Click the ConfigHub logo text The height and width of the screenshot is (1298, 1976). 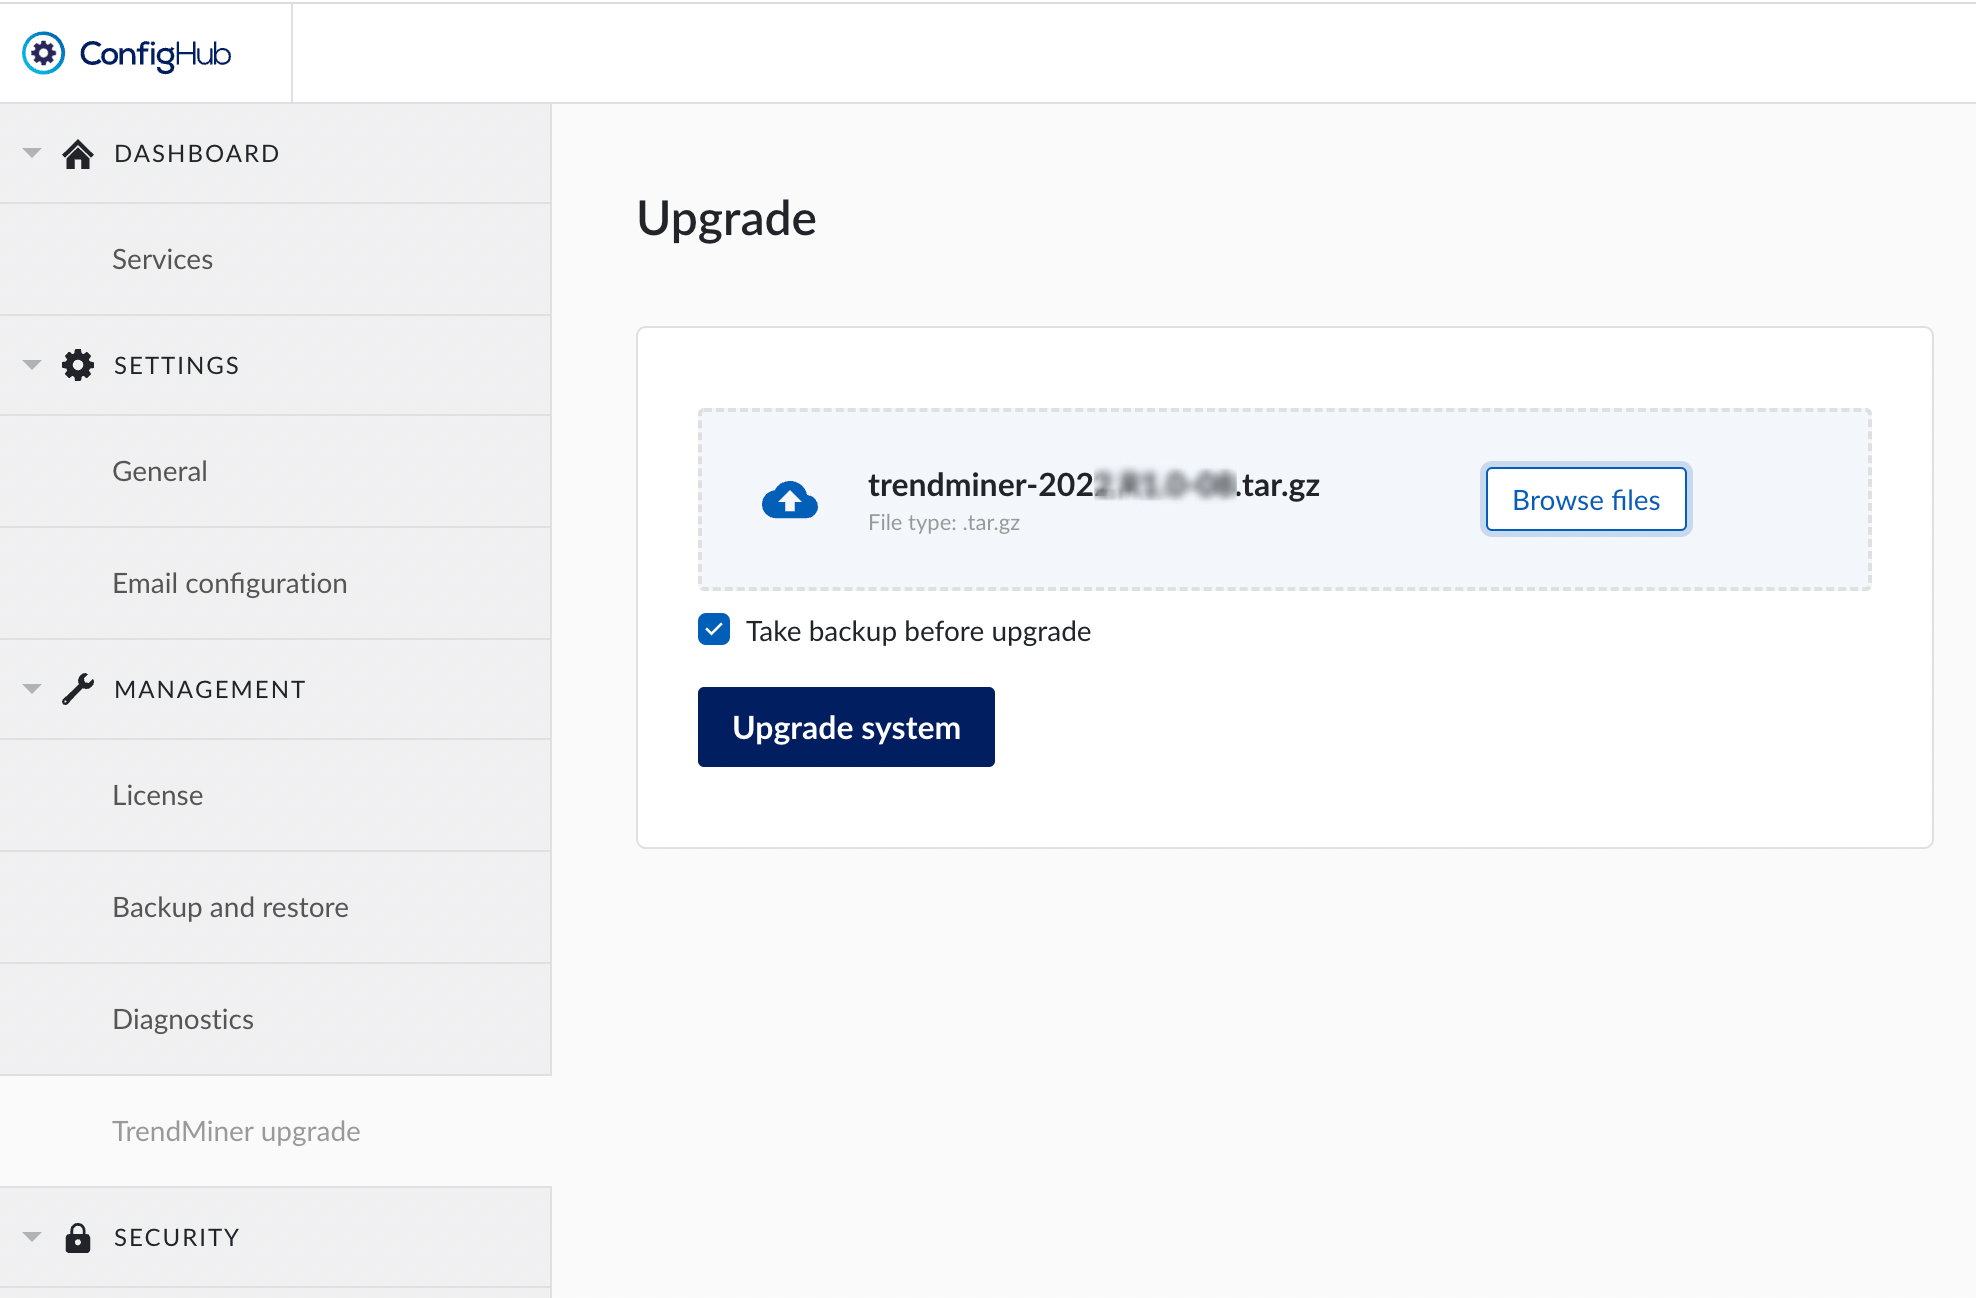tap(155, 54)
